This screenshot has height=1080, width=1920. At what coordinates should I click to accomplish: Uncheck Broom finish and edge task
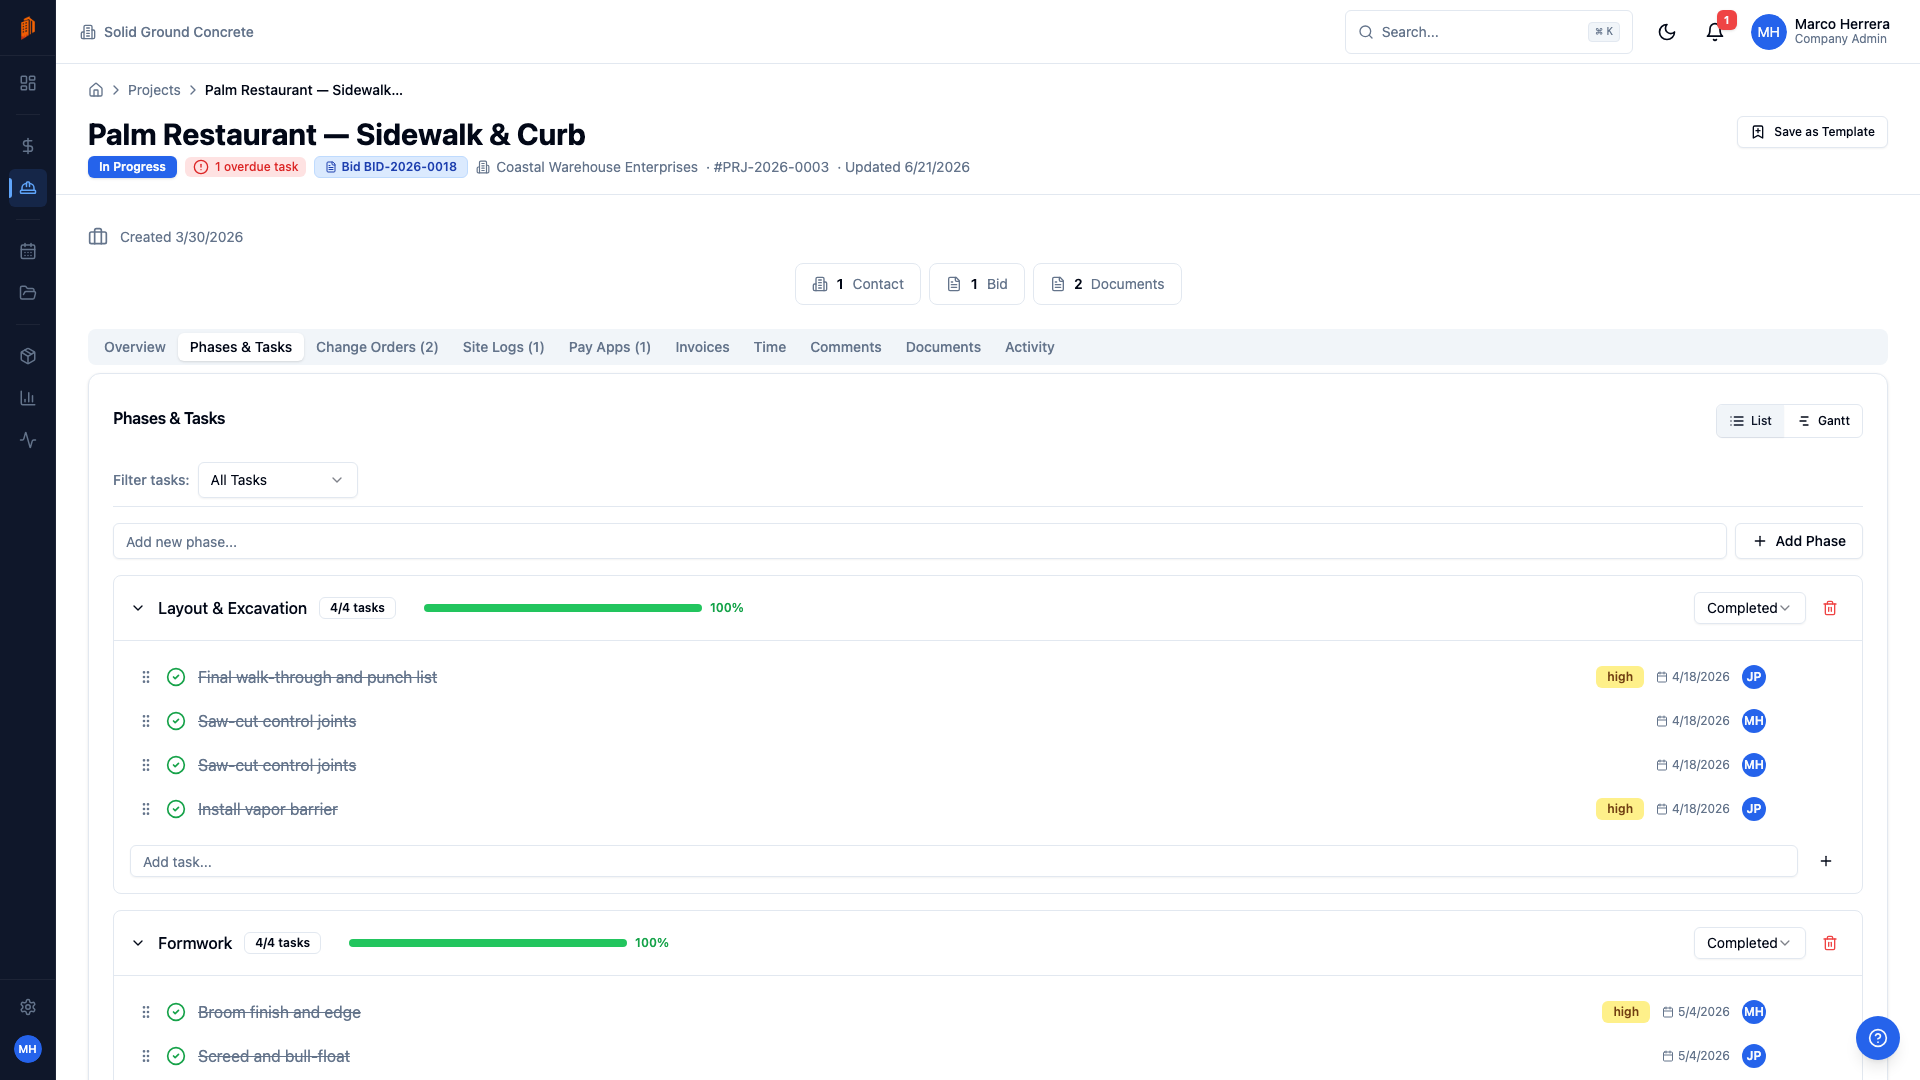[176, 1012]
